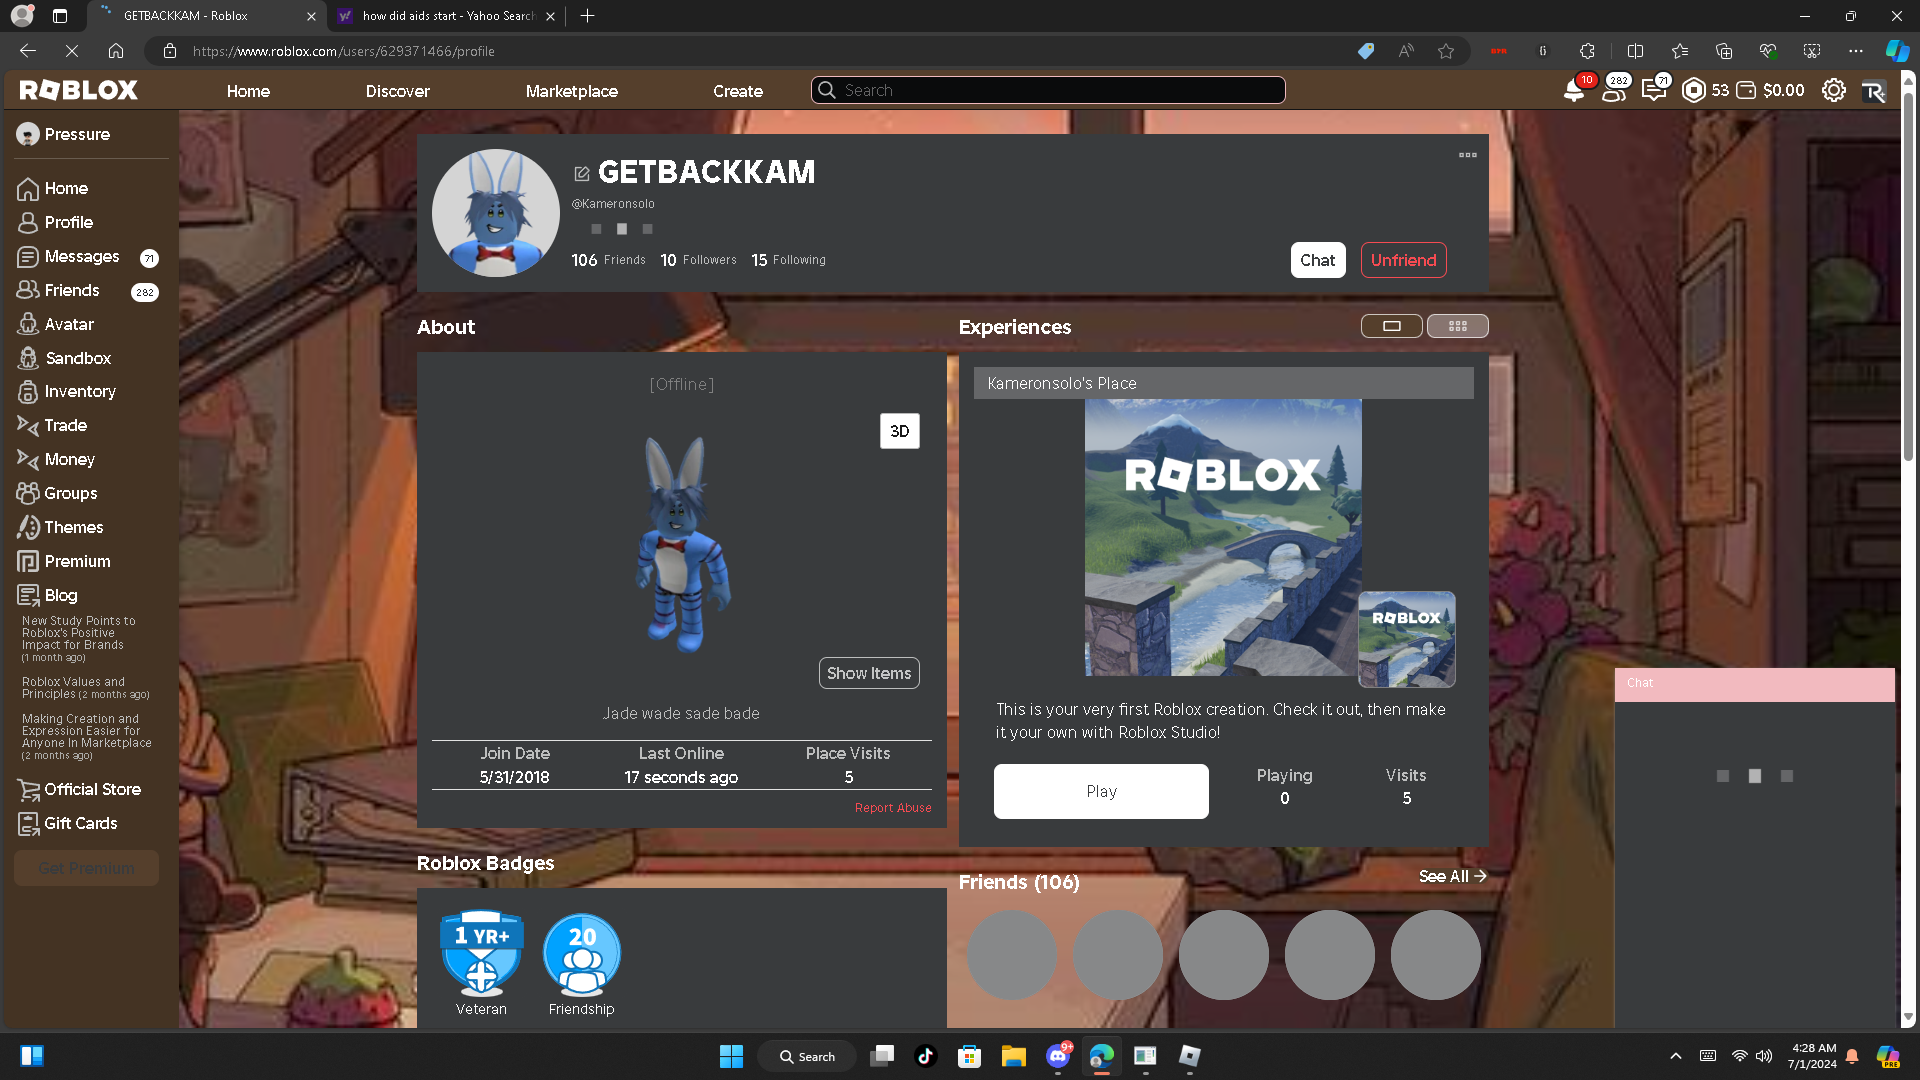Click the taskbar Search box
The image size is (1920, 1080).
(807, 1056)
